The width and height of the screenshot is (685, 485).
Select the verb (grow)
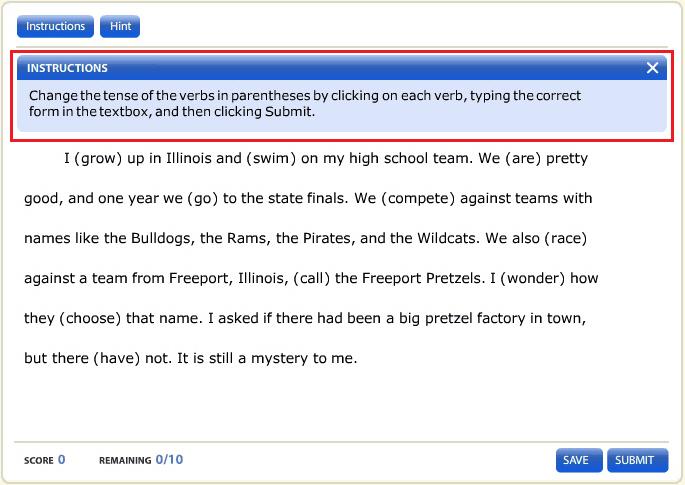pos(100,159)
